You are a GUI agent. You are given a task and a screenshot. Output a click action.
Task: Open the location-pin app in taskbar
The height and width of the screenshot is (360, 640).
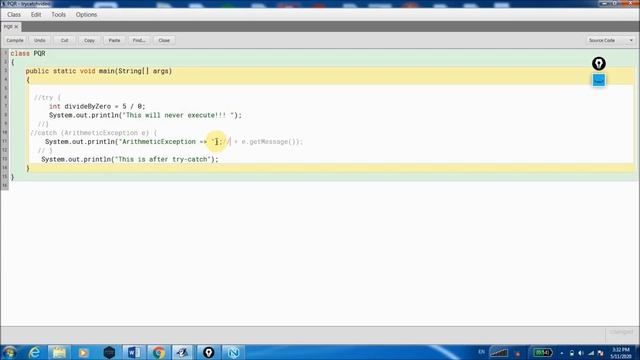tap(209, 352)
